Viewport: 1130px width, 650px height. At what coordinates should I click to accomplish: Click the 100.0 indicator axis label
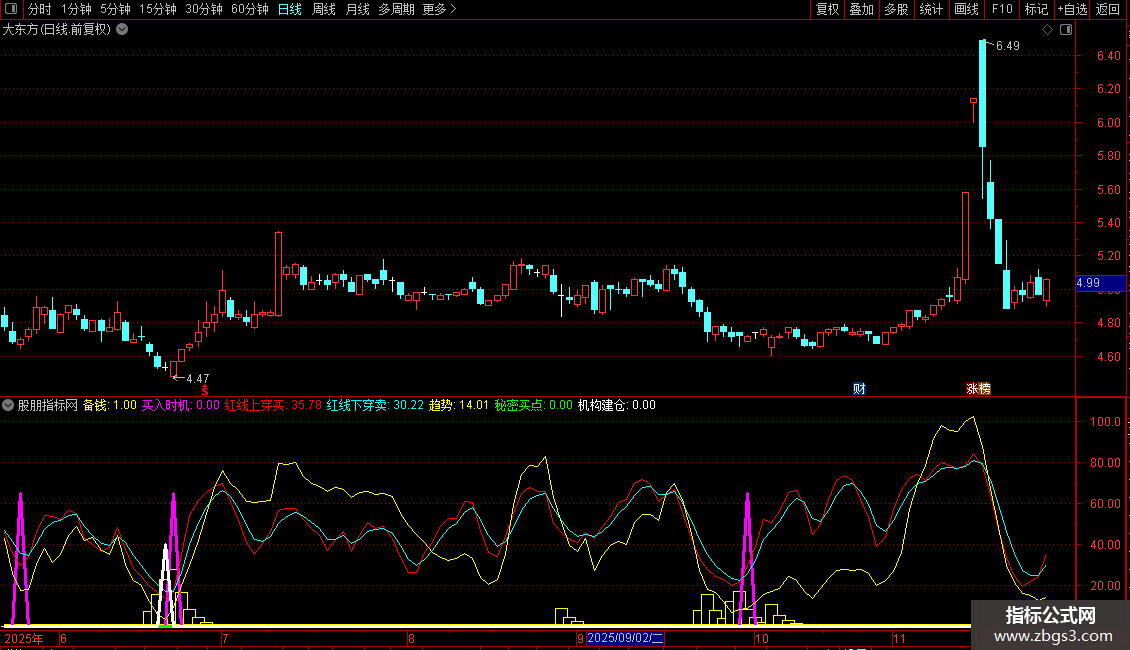pyautogui.click(x=1105, y=422)
